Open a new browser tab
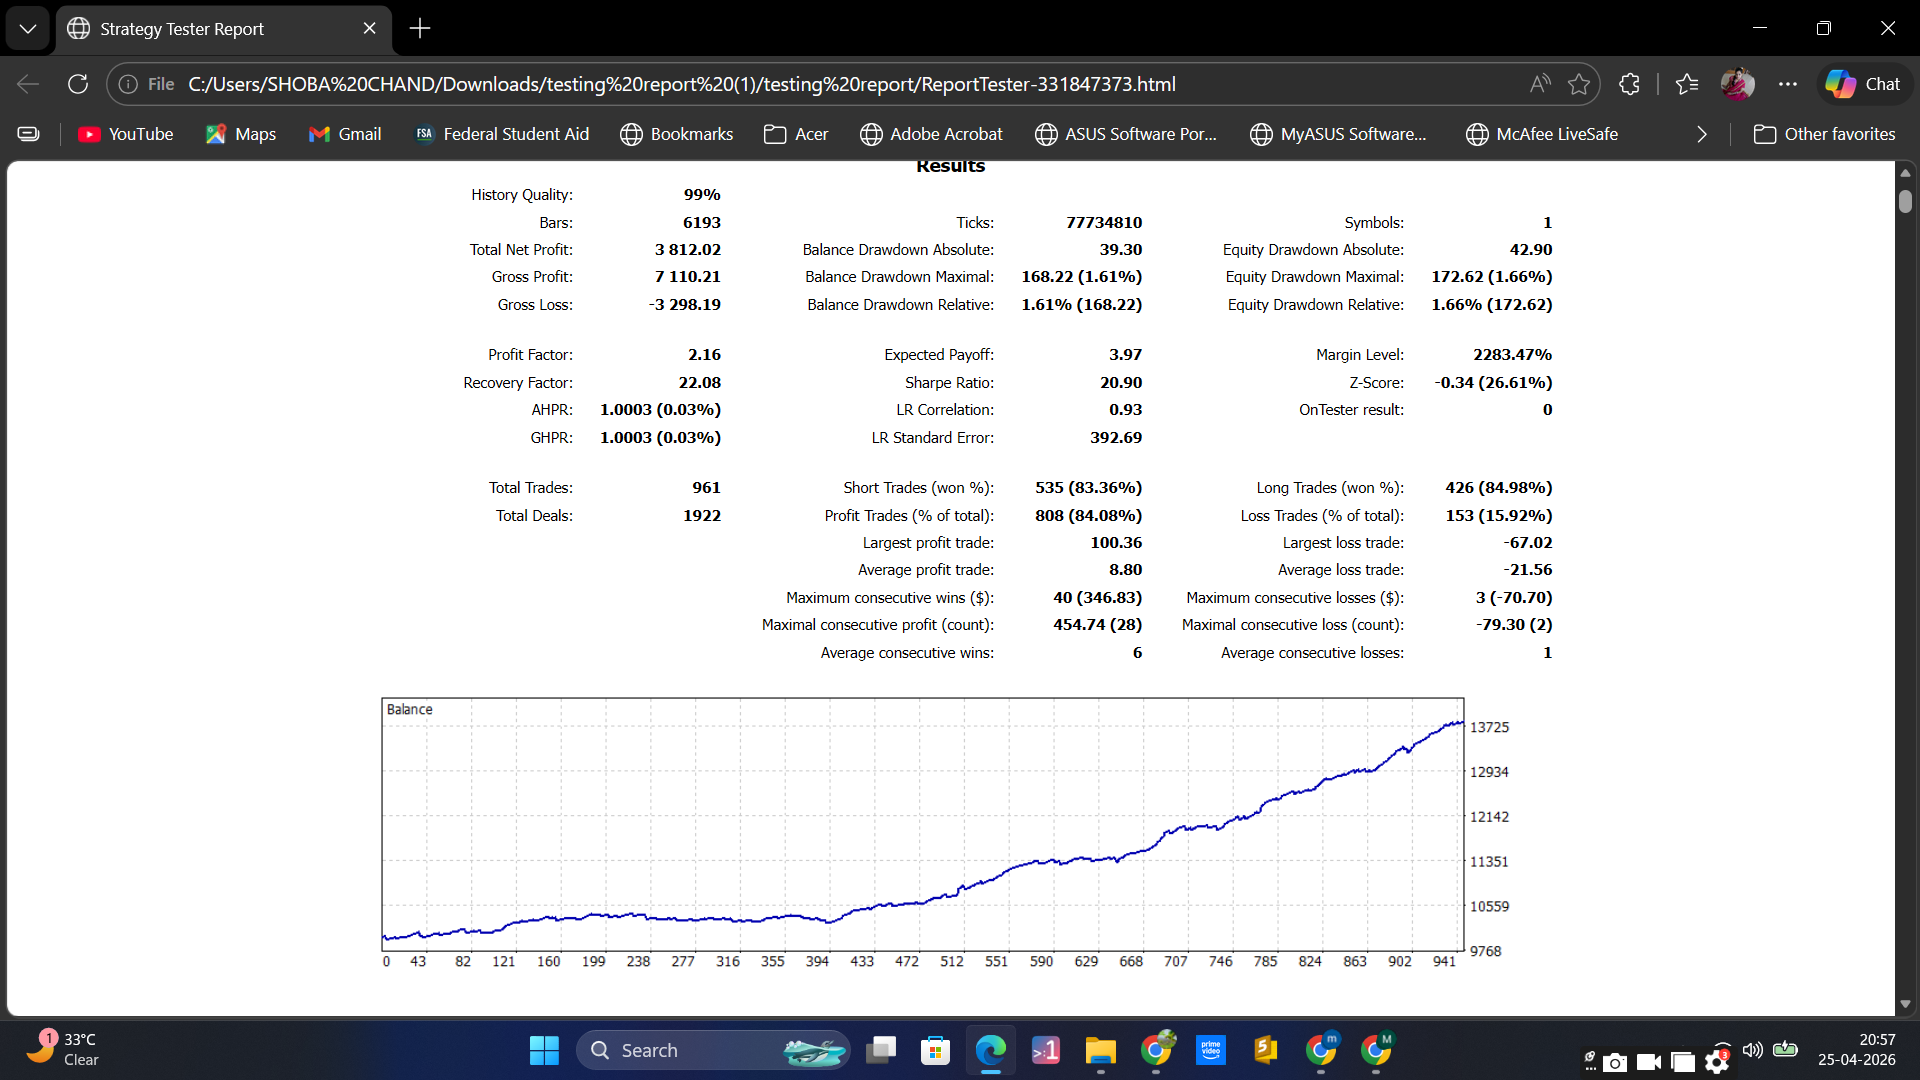1920x1080 pixels. click(420, 28)
